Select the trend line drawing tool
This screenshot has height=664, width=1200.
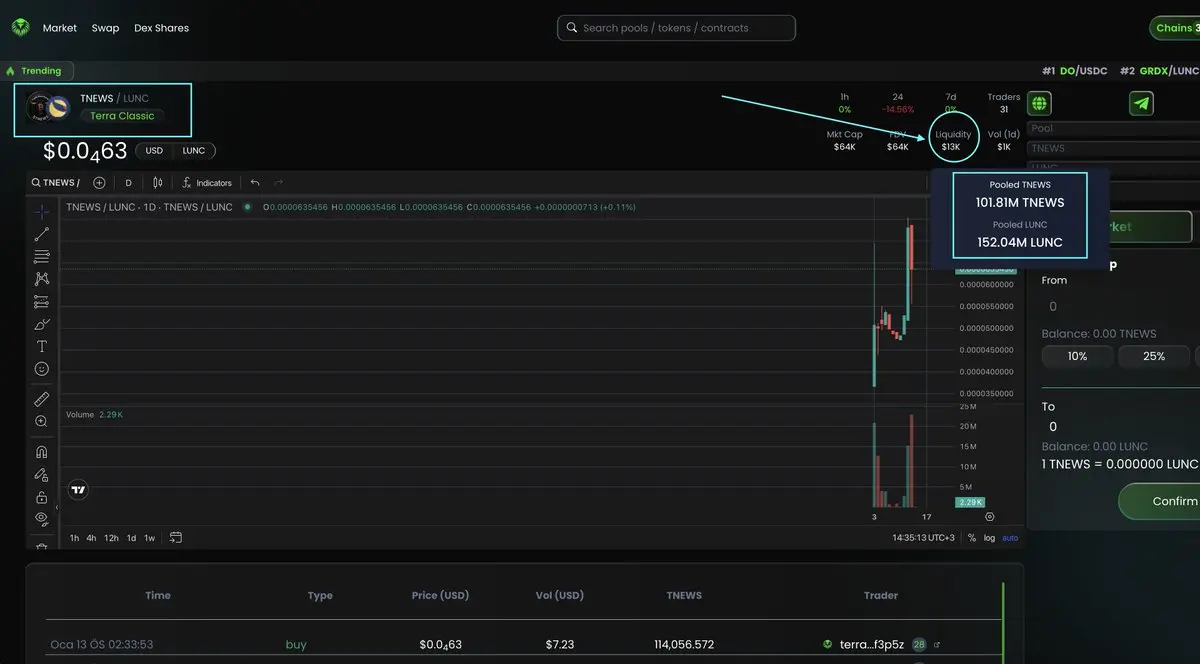(x=42, y=234)
